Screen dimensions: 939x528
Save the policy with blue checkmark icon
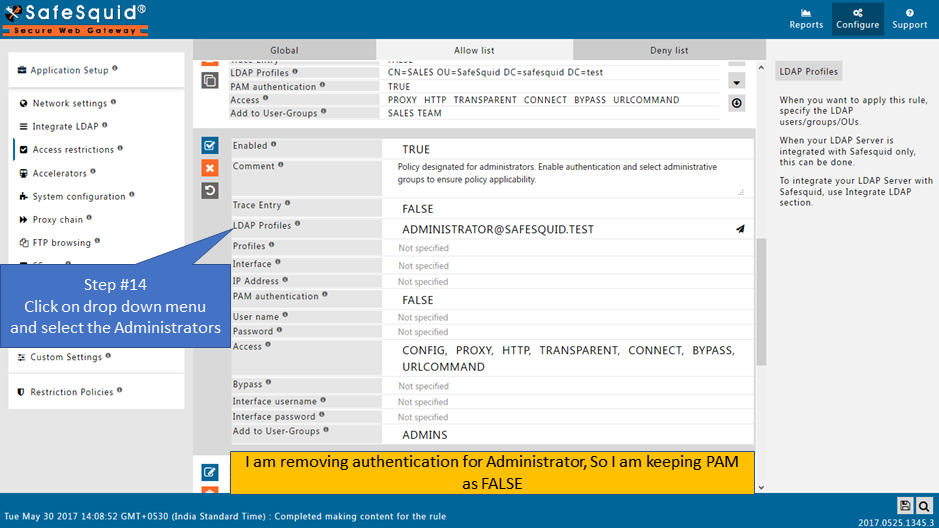(210, 145)
